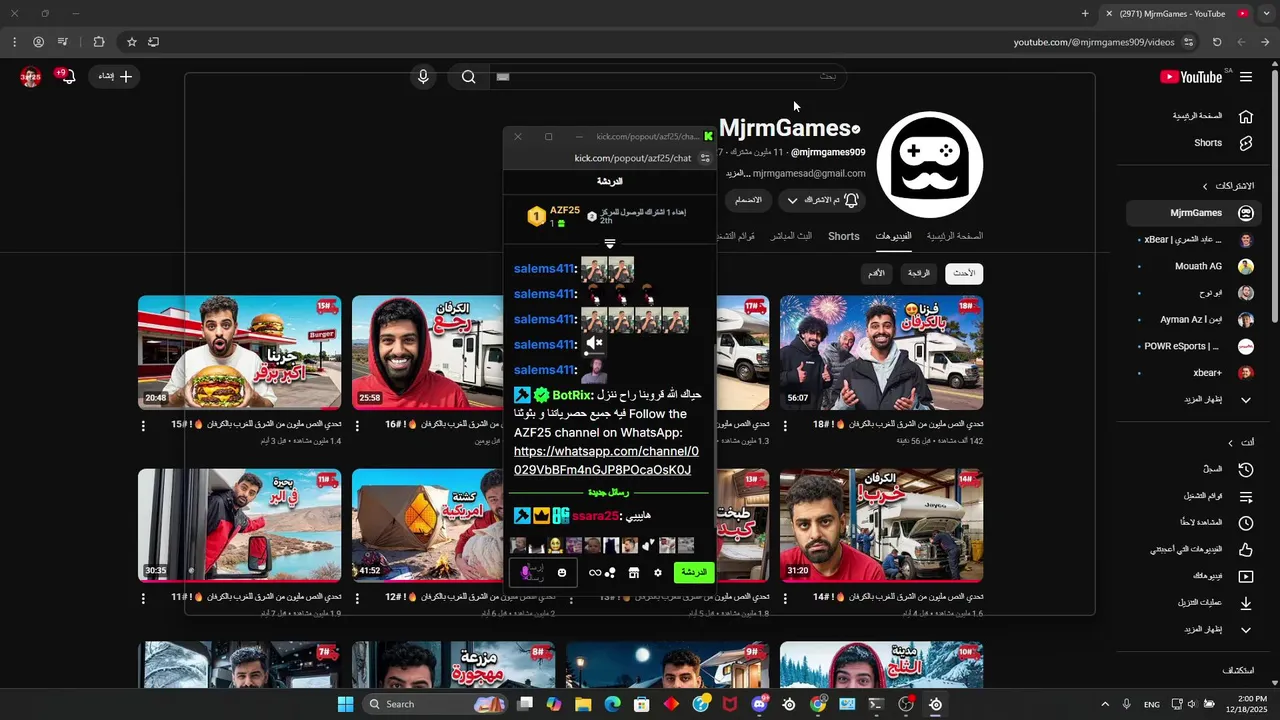Open browser tab search dropdown
The image size is (1280, 720).
pos(1266,14)
